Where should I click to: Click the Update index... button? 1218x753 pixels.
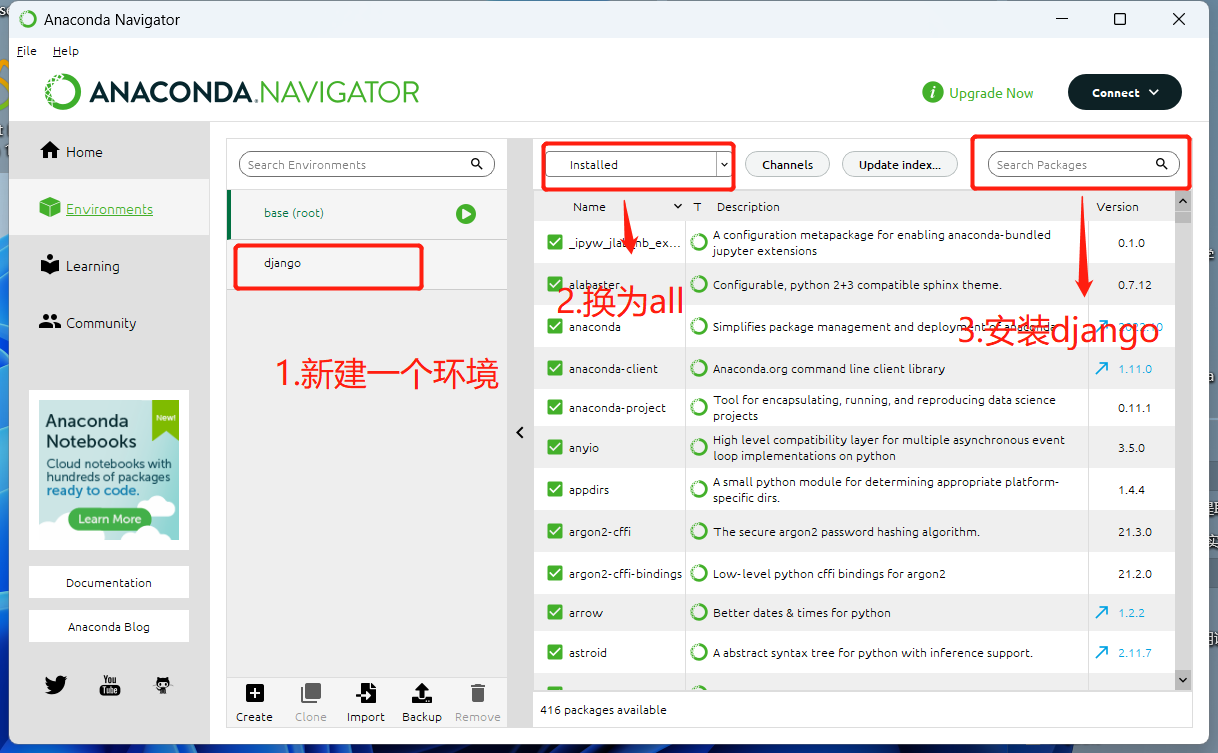click(x=900, y=165)
